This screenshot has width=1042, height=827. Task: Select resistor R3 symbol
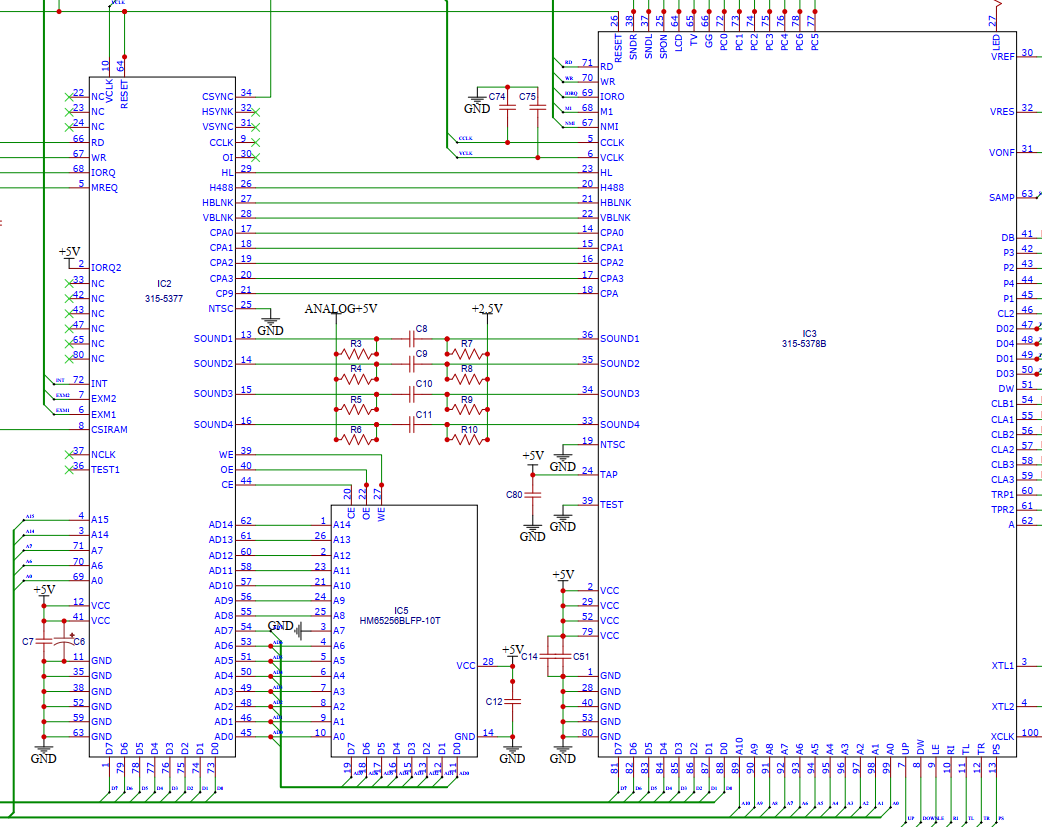[356, 354]
